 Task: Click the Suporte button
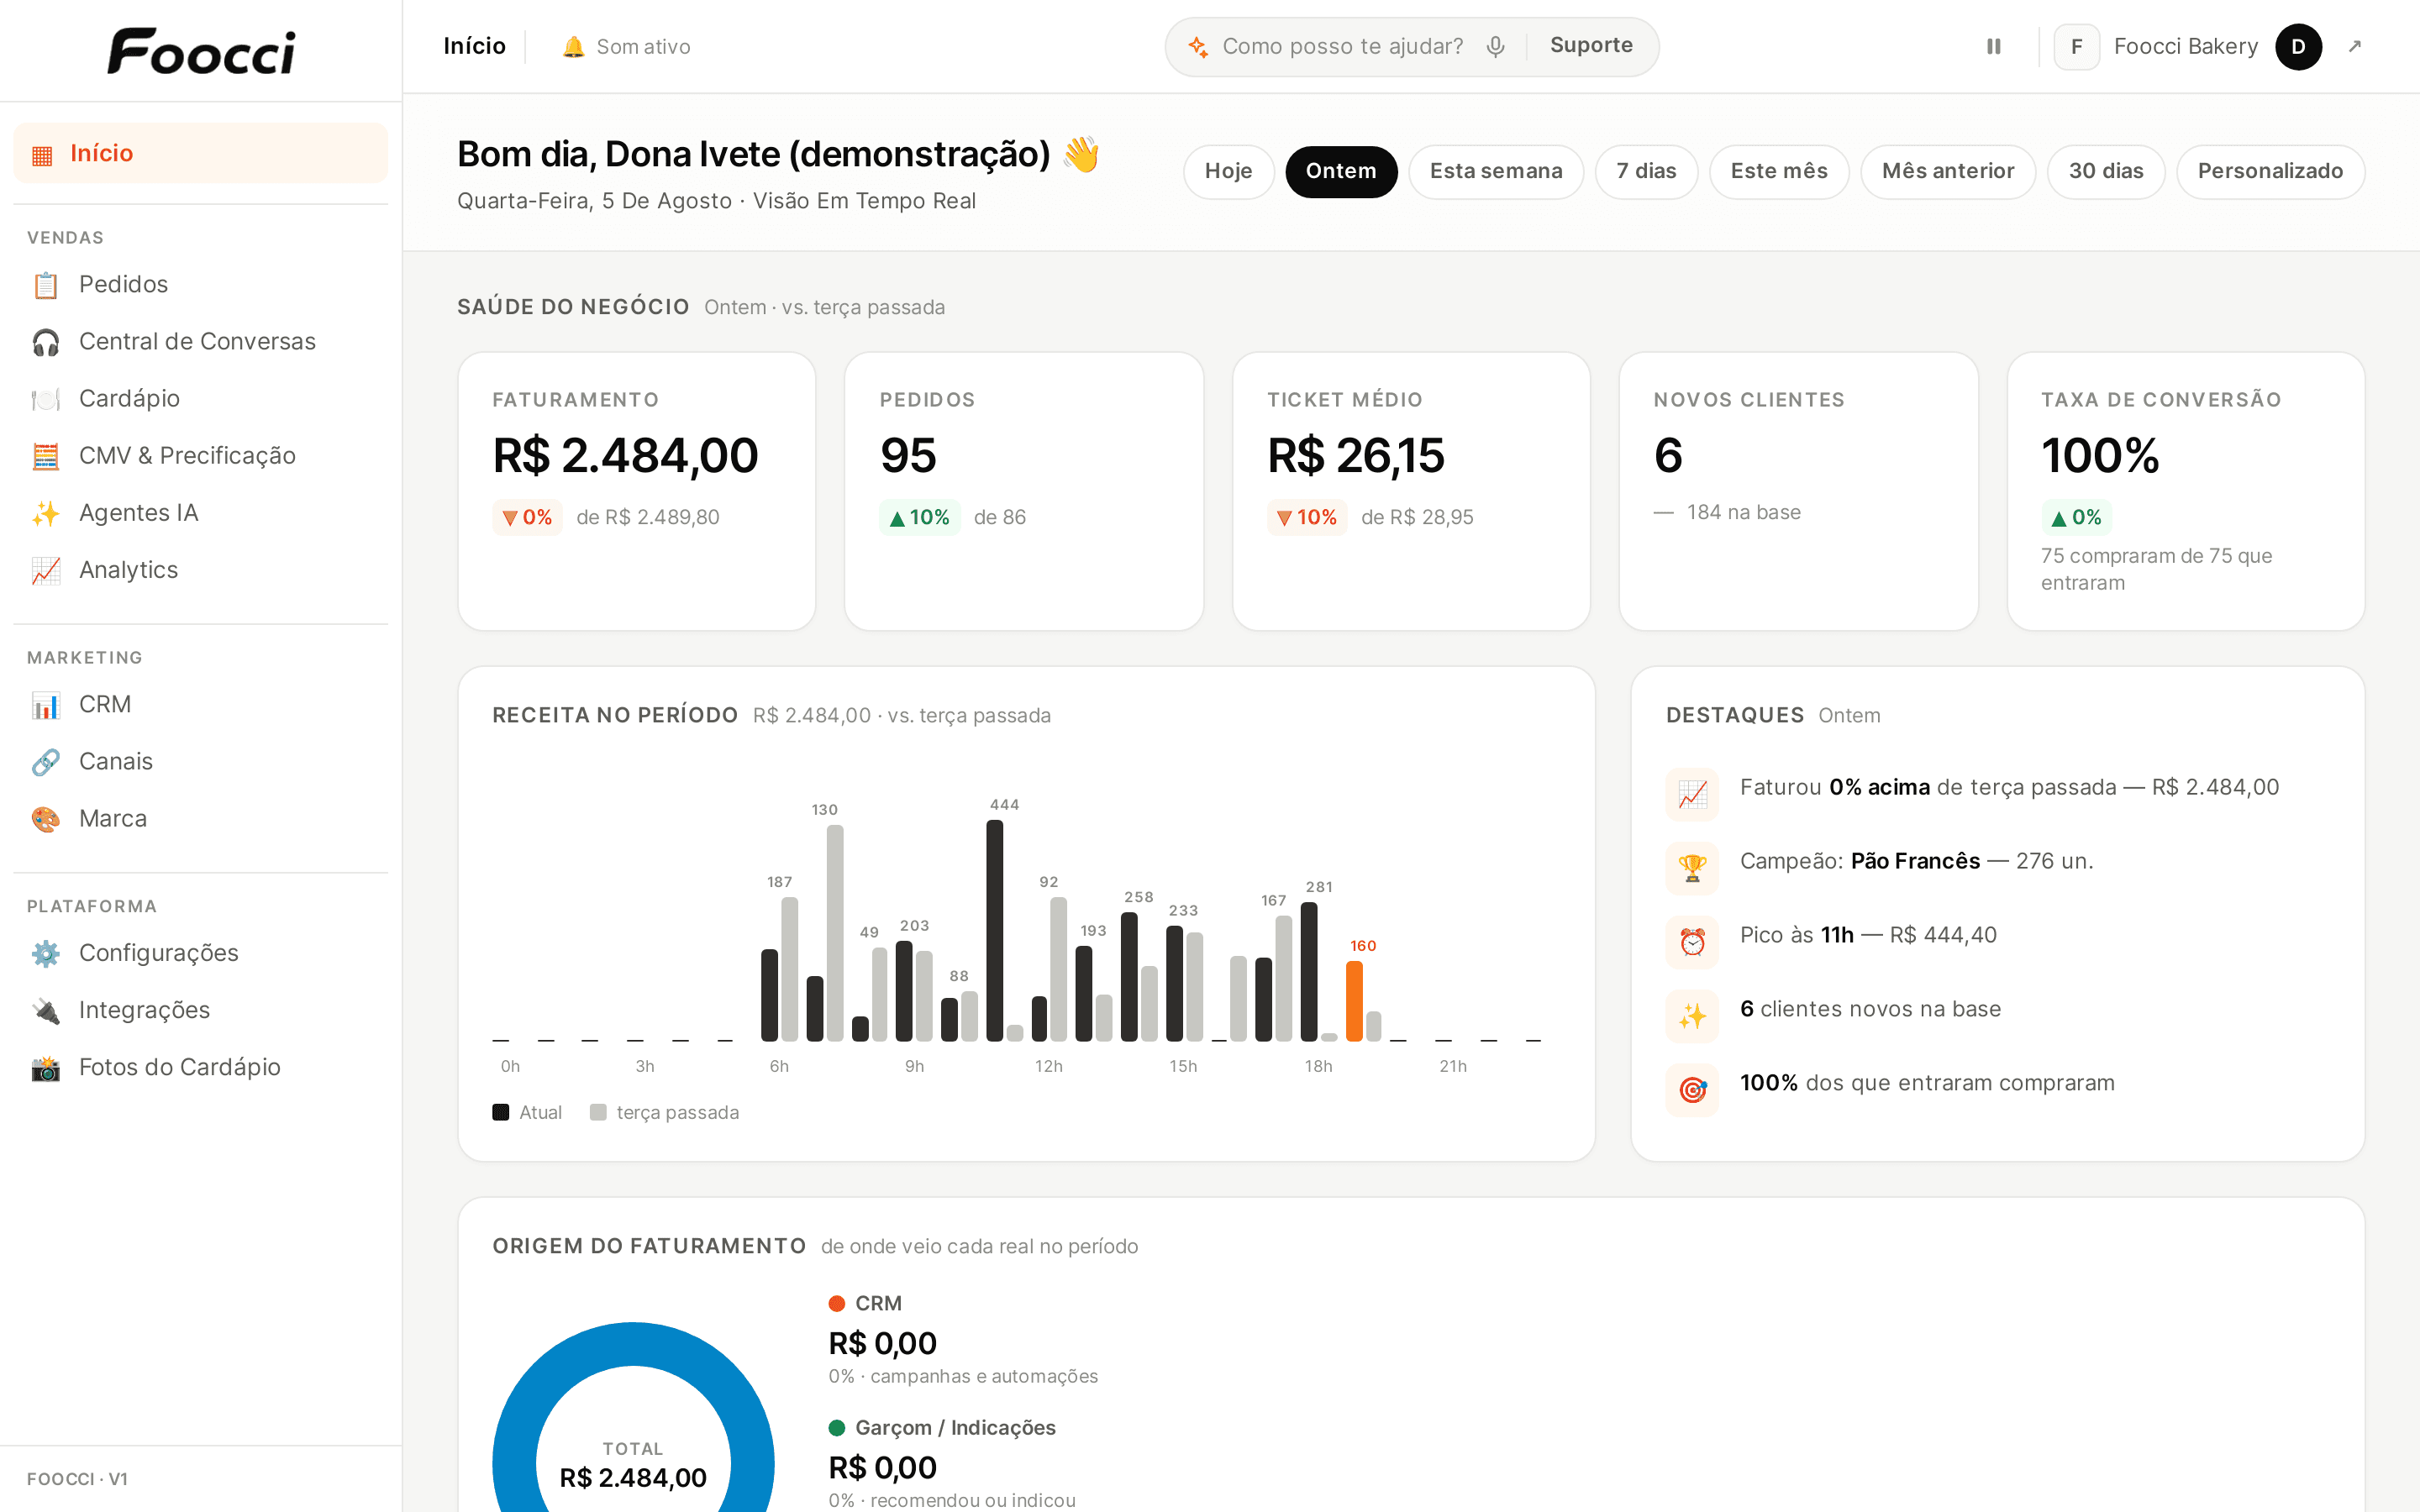point(1591,46)
